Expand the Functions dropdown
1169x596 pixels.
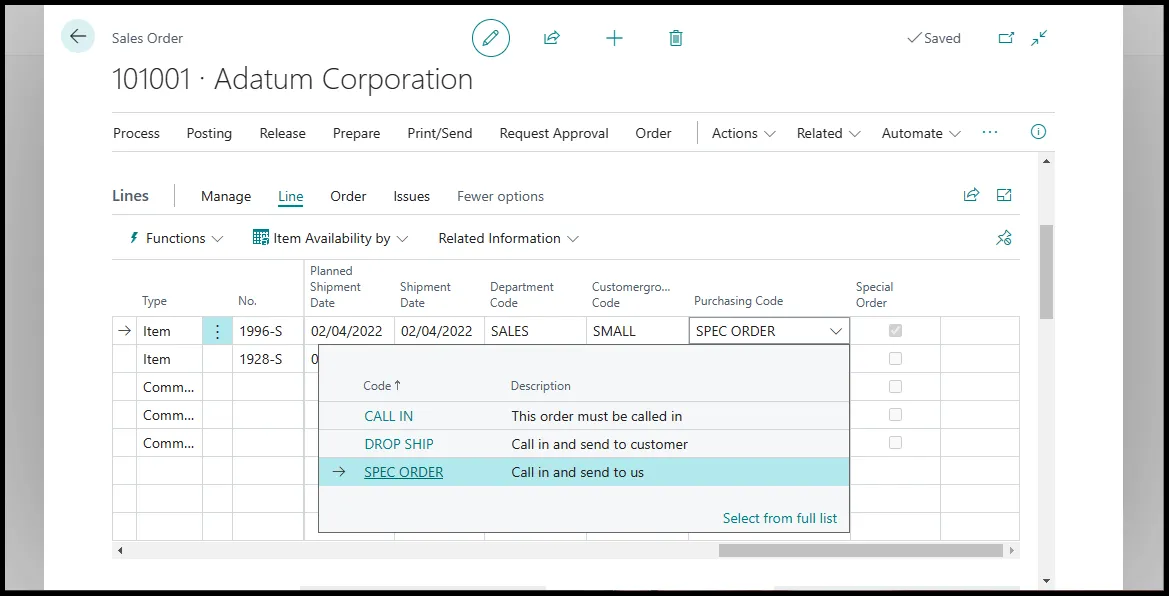click(x=176, y=239)
